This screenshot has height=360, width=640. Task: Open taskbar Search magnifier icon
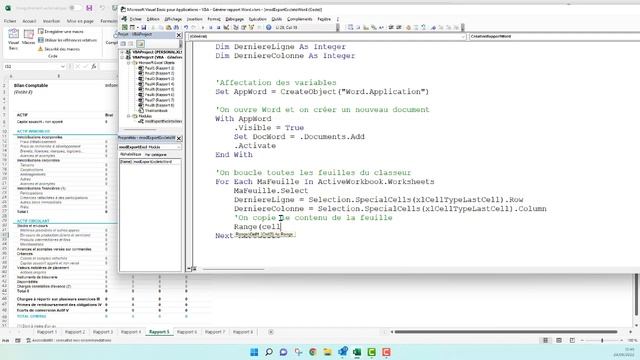[x=269, y=352]
